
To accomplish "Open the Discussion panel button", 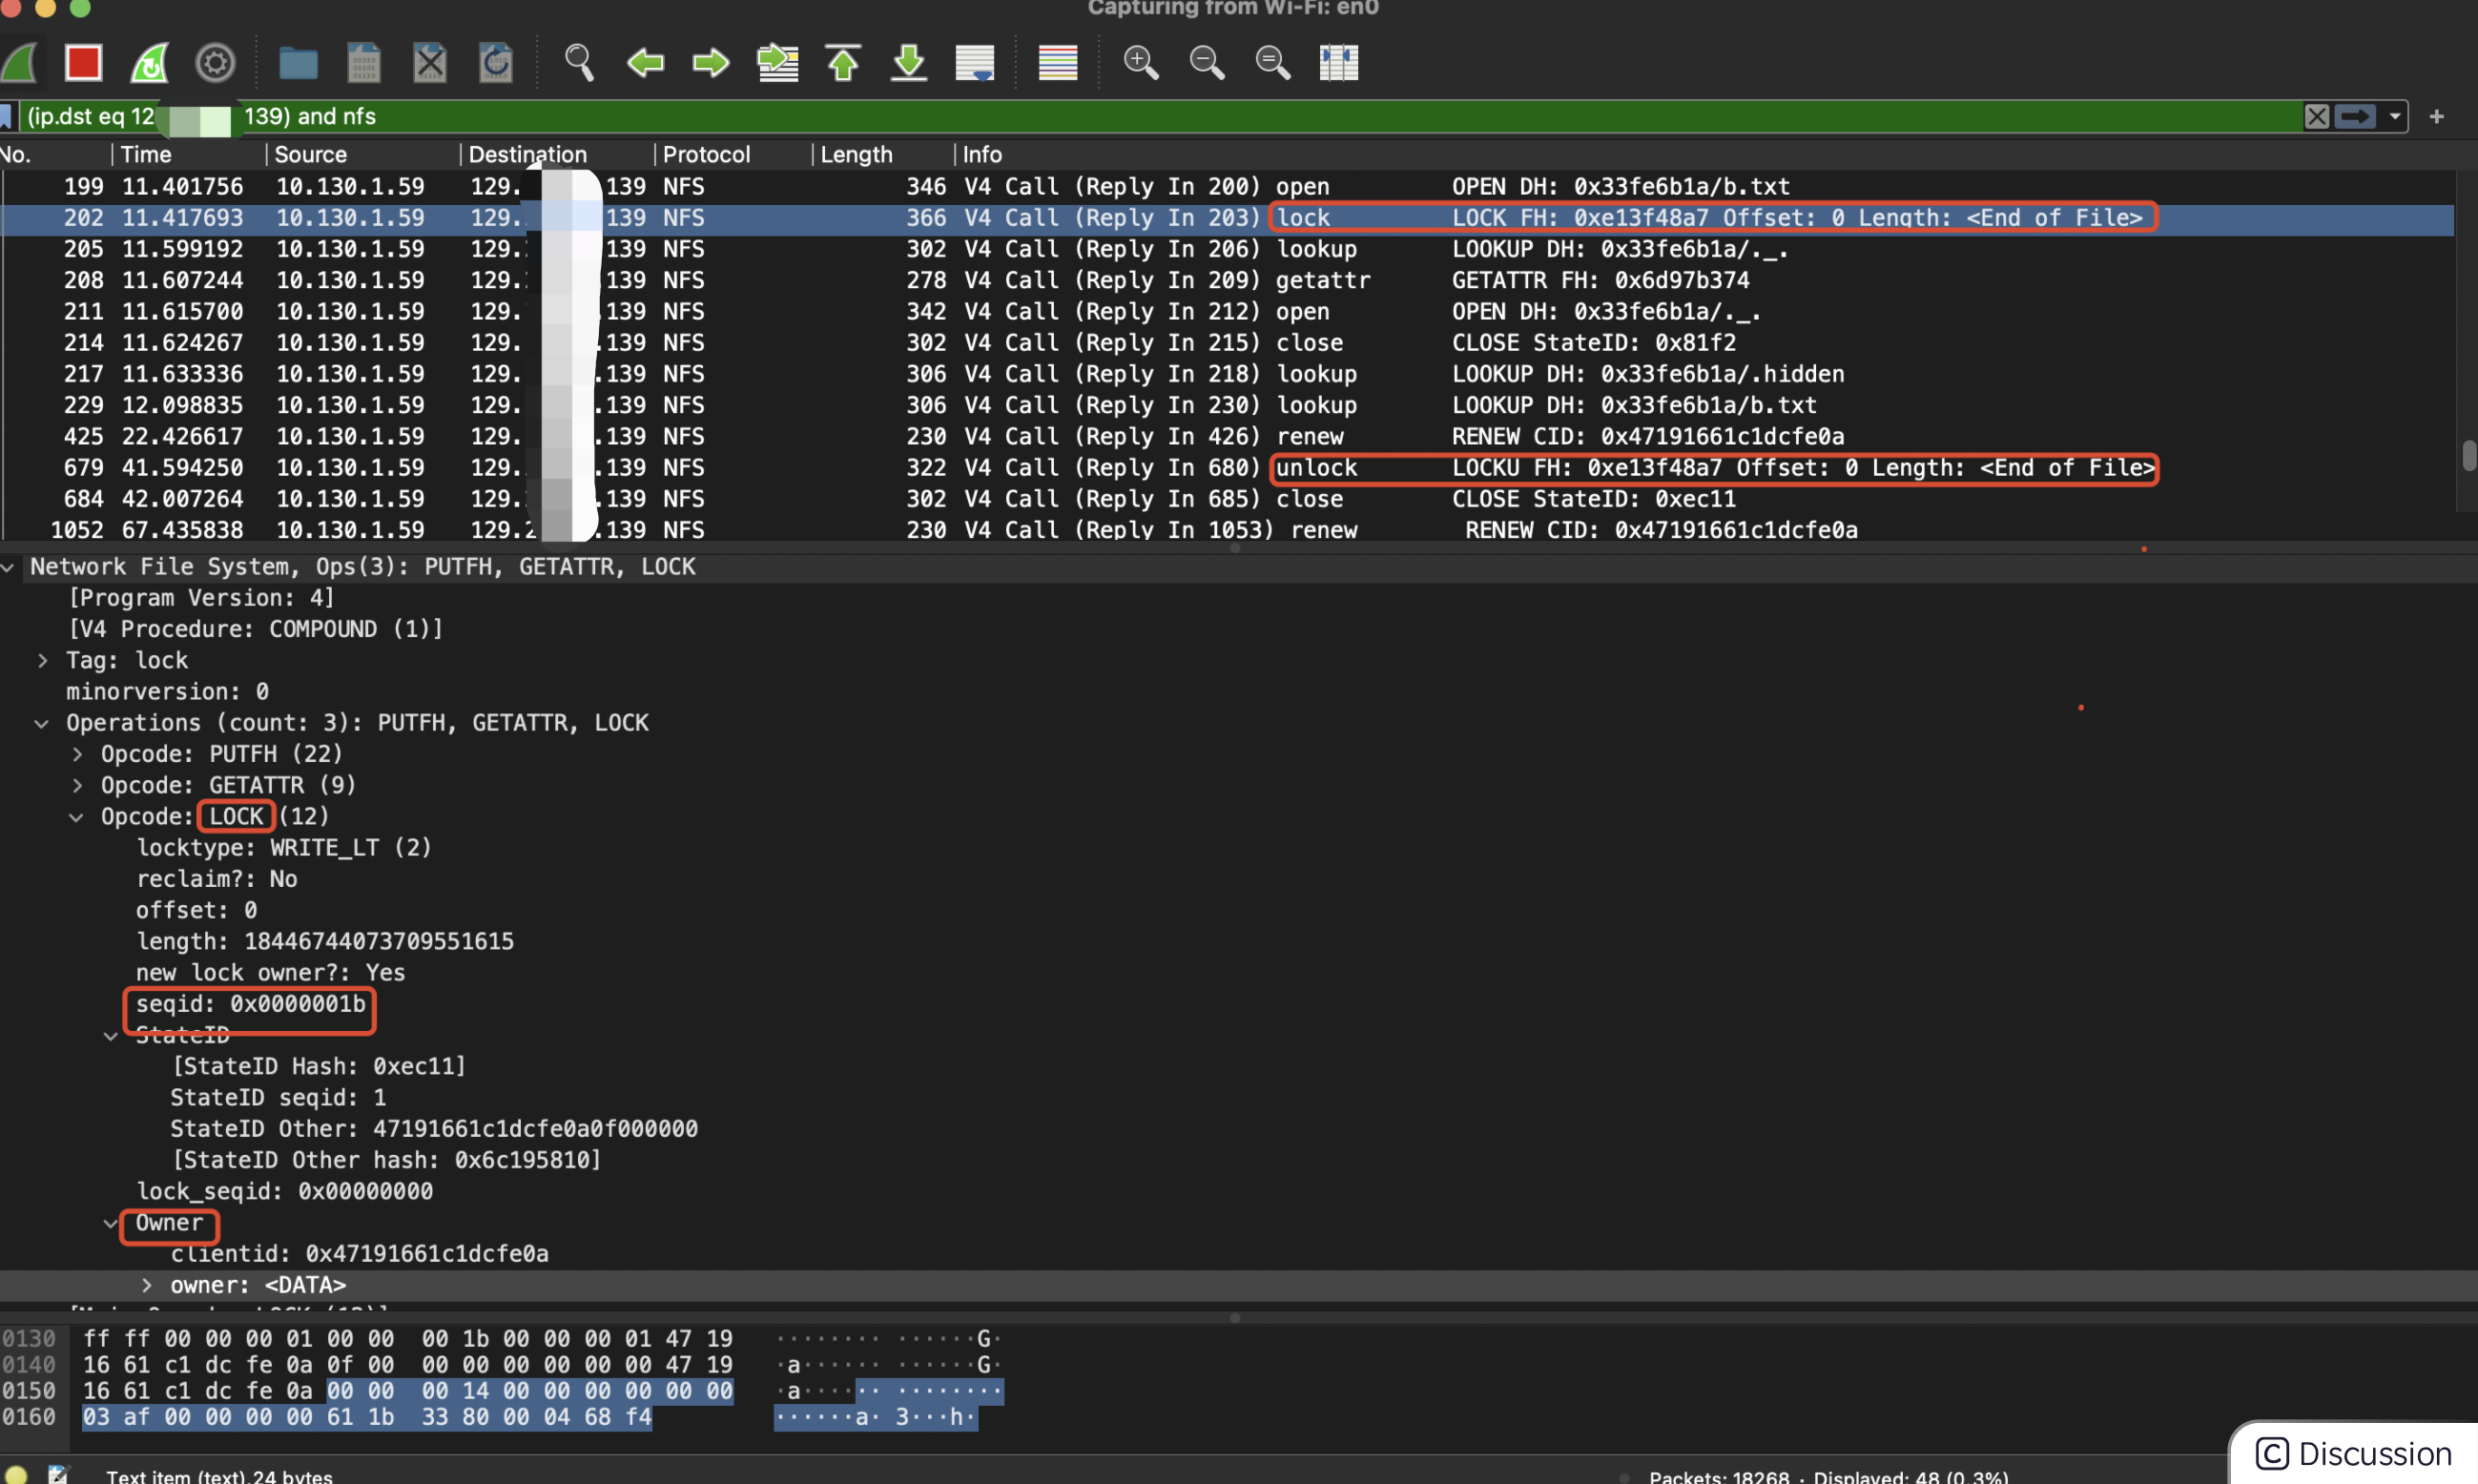I will (2354, 1453).
